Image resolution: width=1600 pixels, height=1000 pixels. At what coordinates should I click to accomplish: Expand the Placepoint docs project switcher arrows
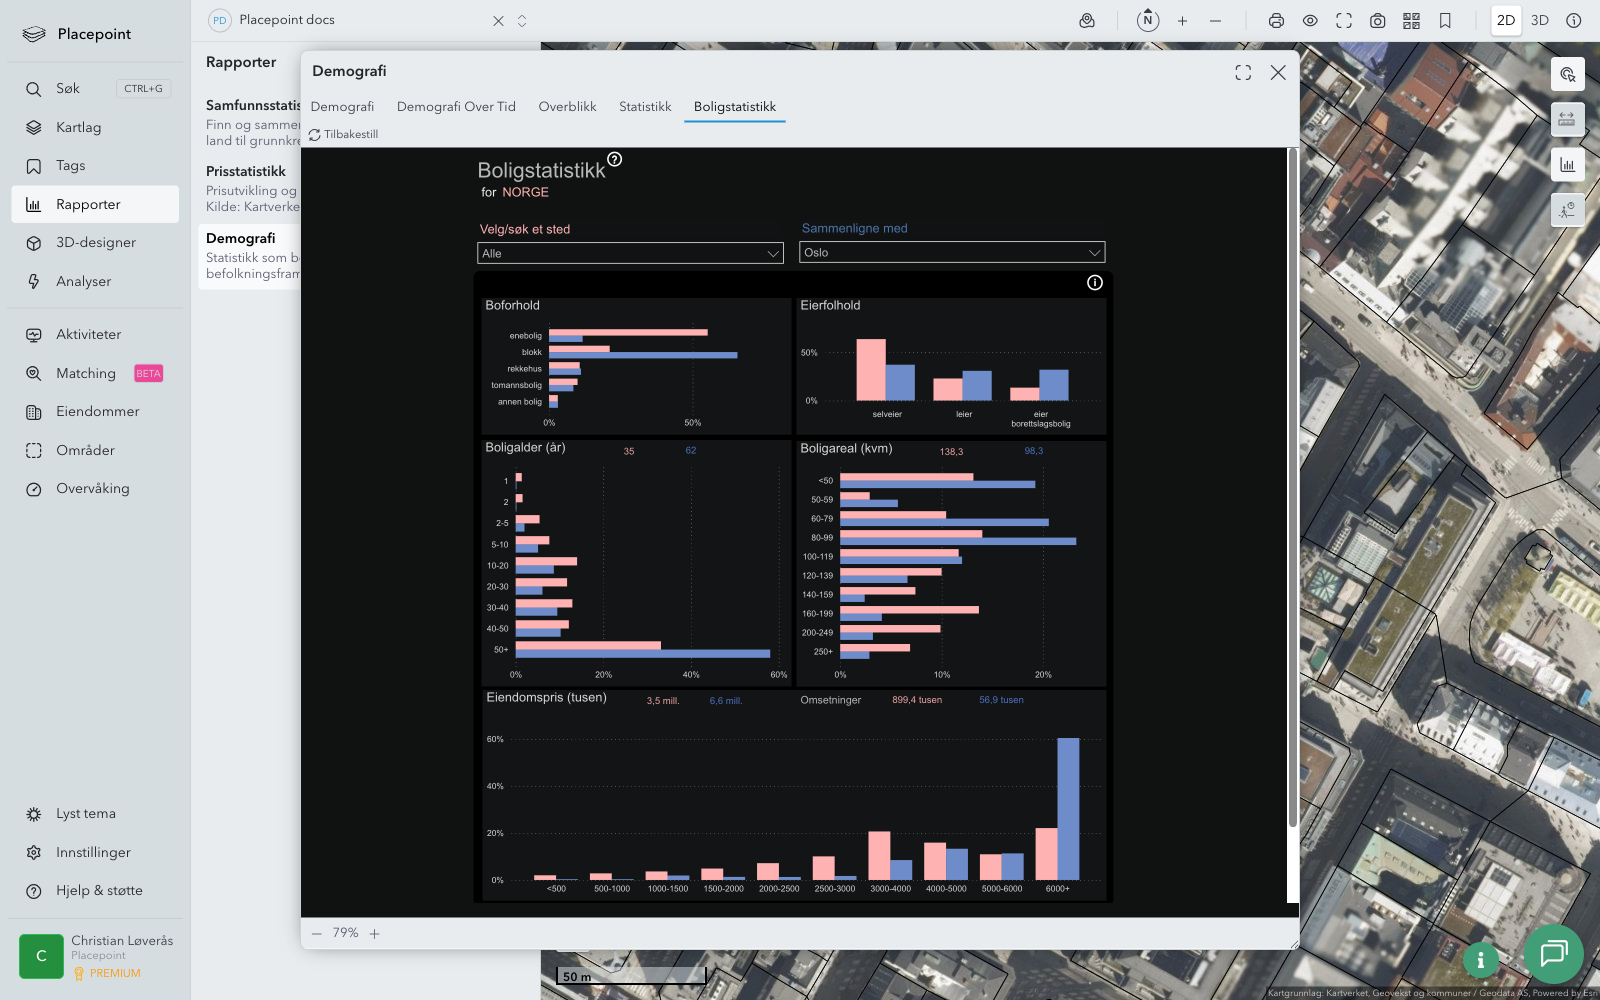tap(522, 21)
